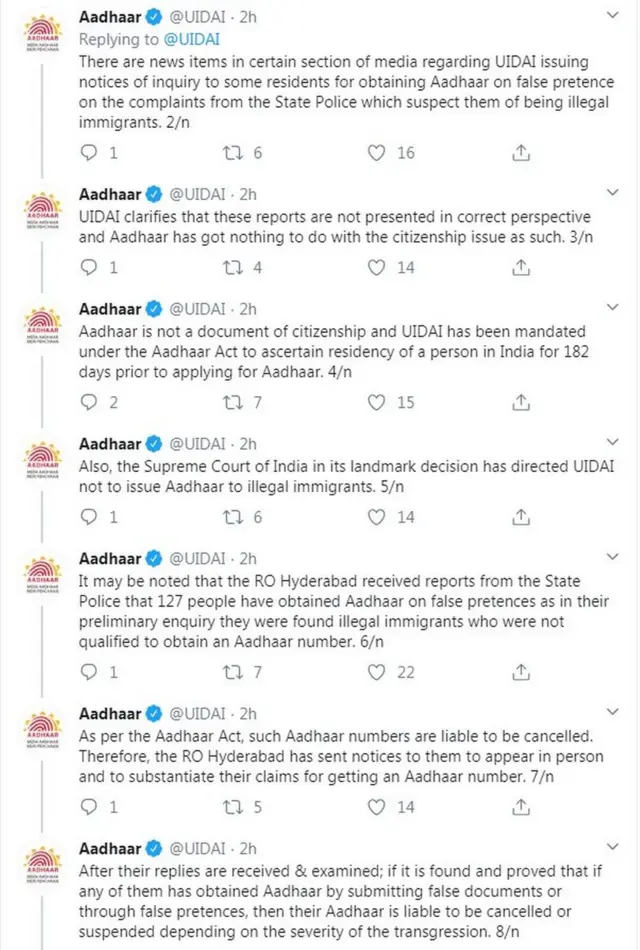Share the 3/n tweet about citizenship issue

(520, 268)
